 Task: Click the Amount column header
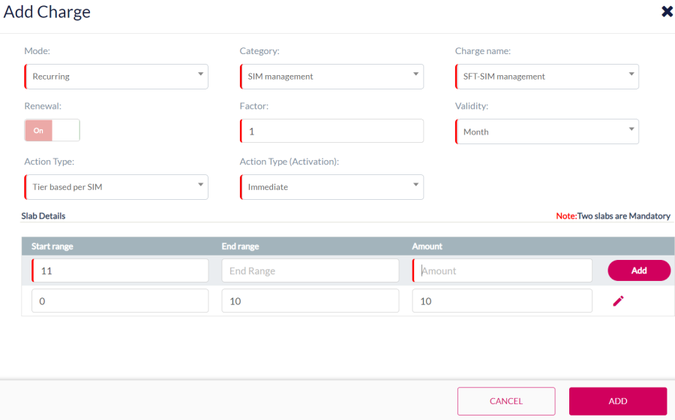[x=427, y=246]
